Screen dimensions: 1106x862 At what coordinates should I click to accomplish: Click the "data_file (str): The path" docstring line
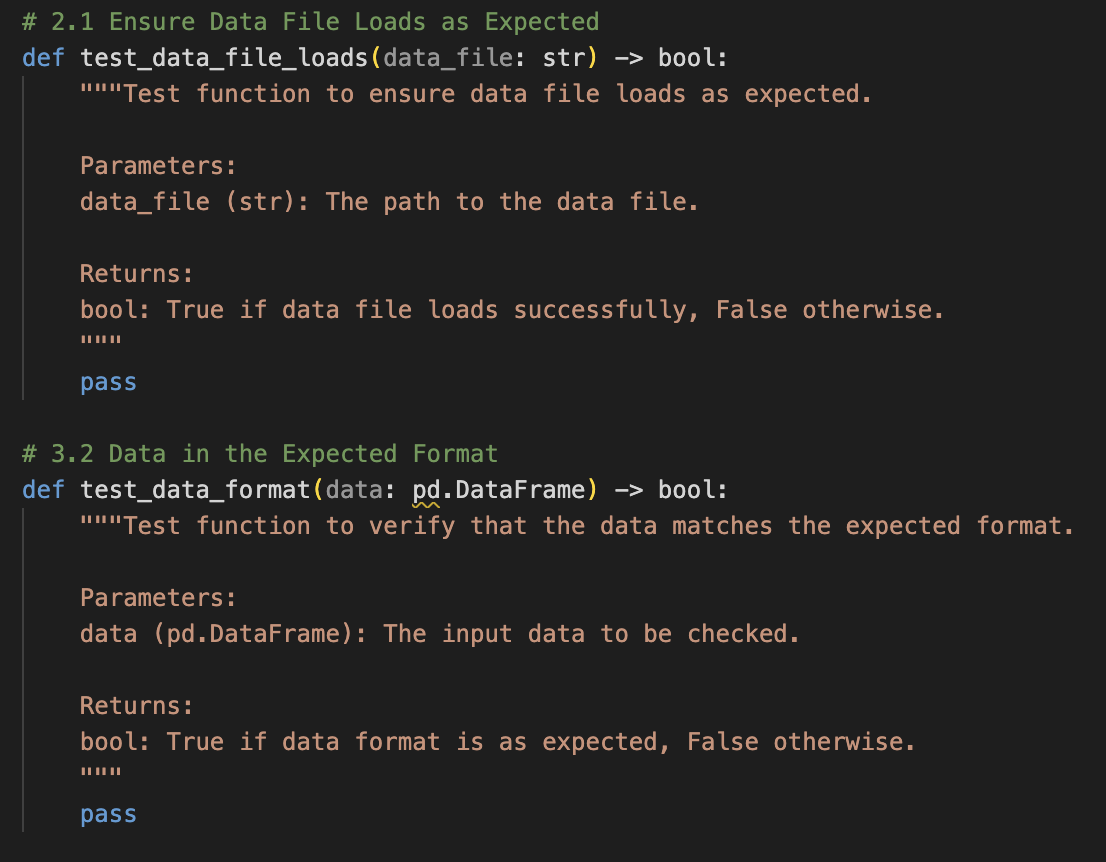(389, 201)
